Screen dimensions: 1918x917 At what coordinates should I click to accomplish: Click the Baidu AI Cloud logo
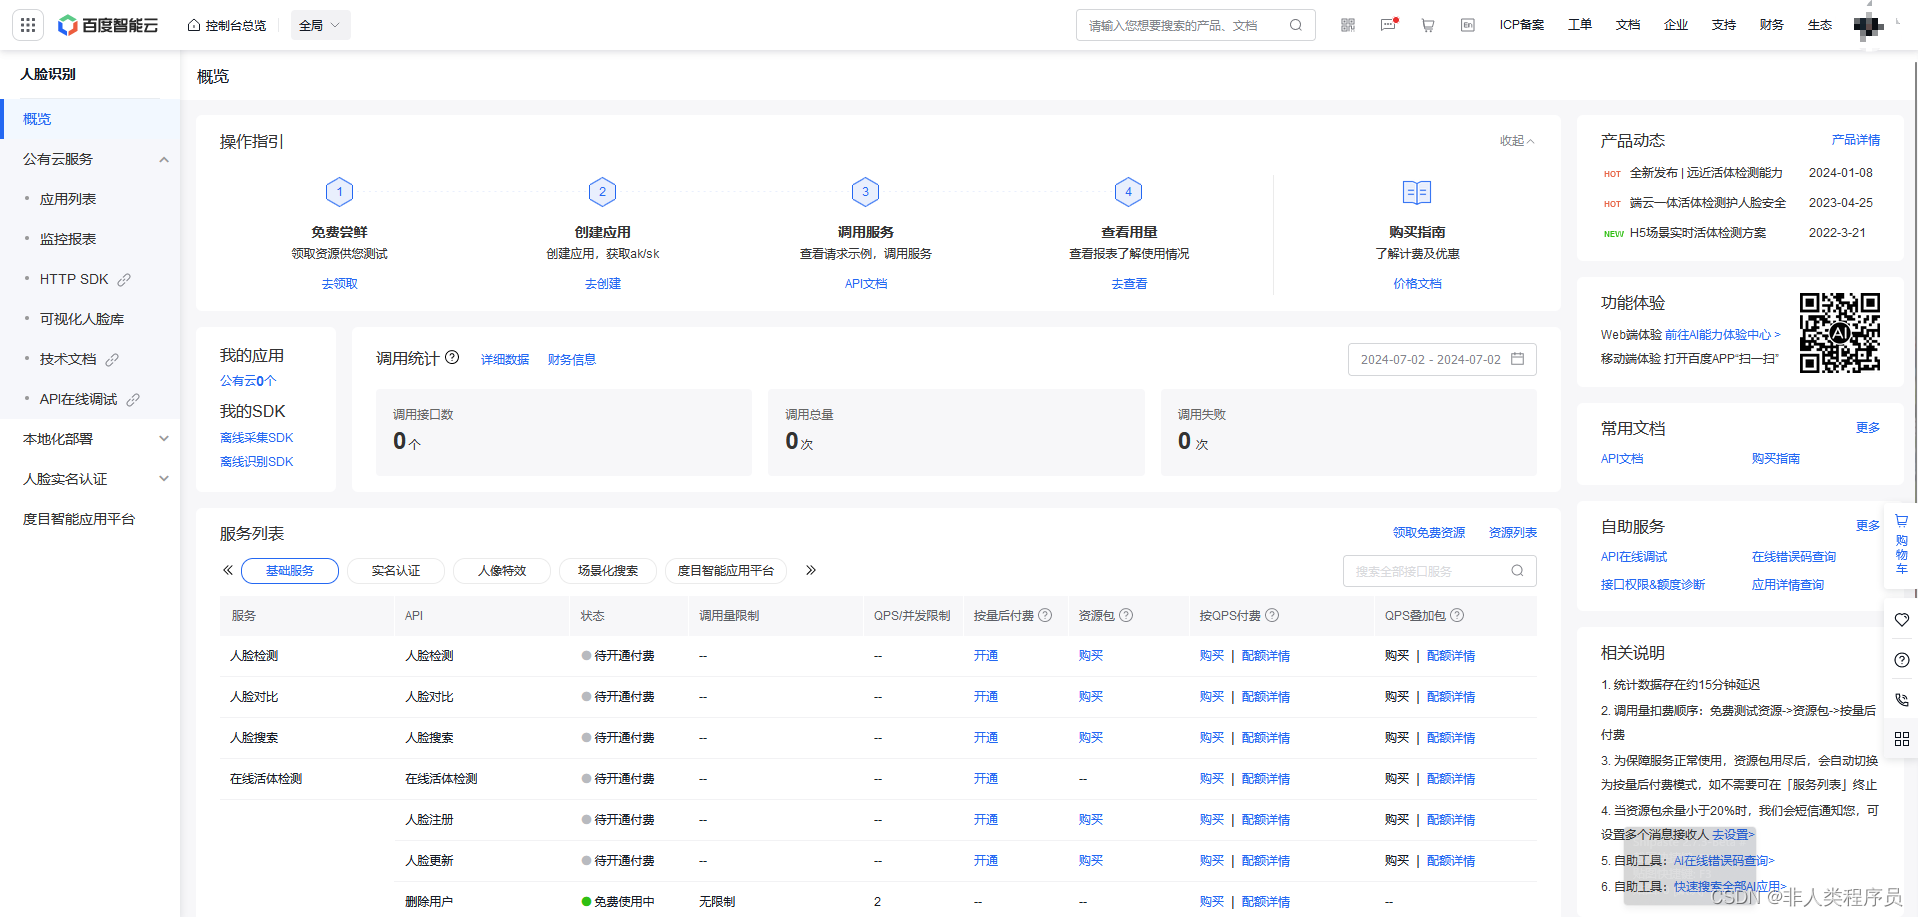tap(108, 25)
